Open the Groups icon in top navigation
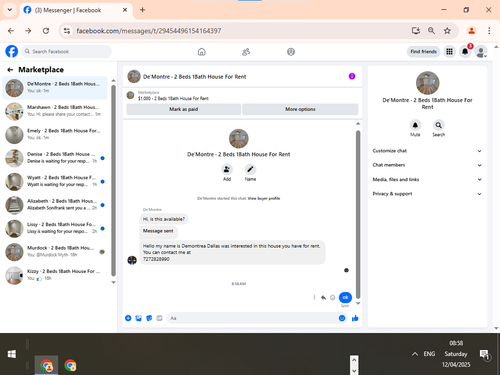The height and width of the screenshot is (375, 500). pos(291,52)
